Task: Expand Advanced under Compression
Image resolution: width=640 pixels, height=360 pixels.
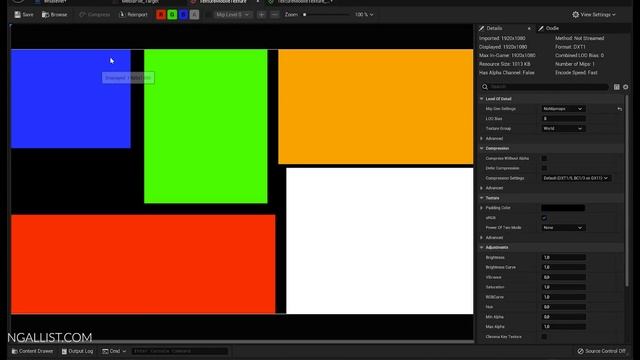Action: (482, 188)
